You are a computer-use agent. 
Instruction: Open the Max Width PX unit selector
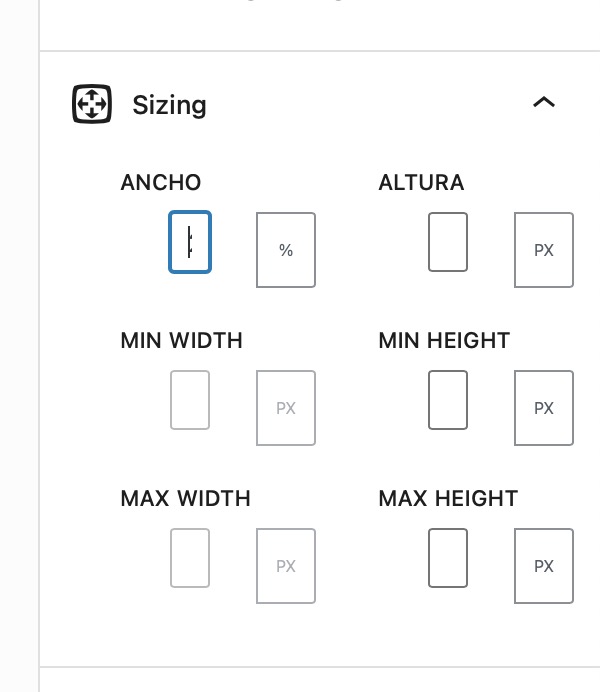tap(286, 566)
